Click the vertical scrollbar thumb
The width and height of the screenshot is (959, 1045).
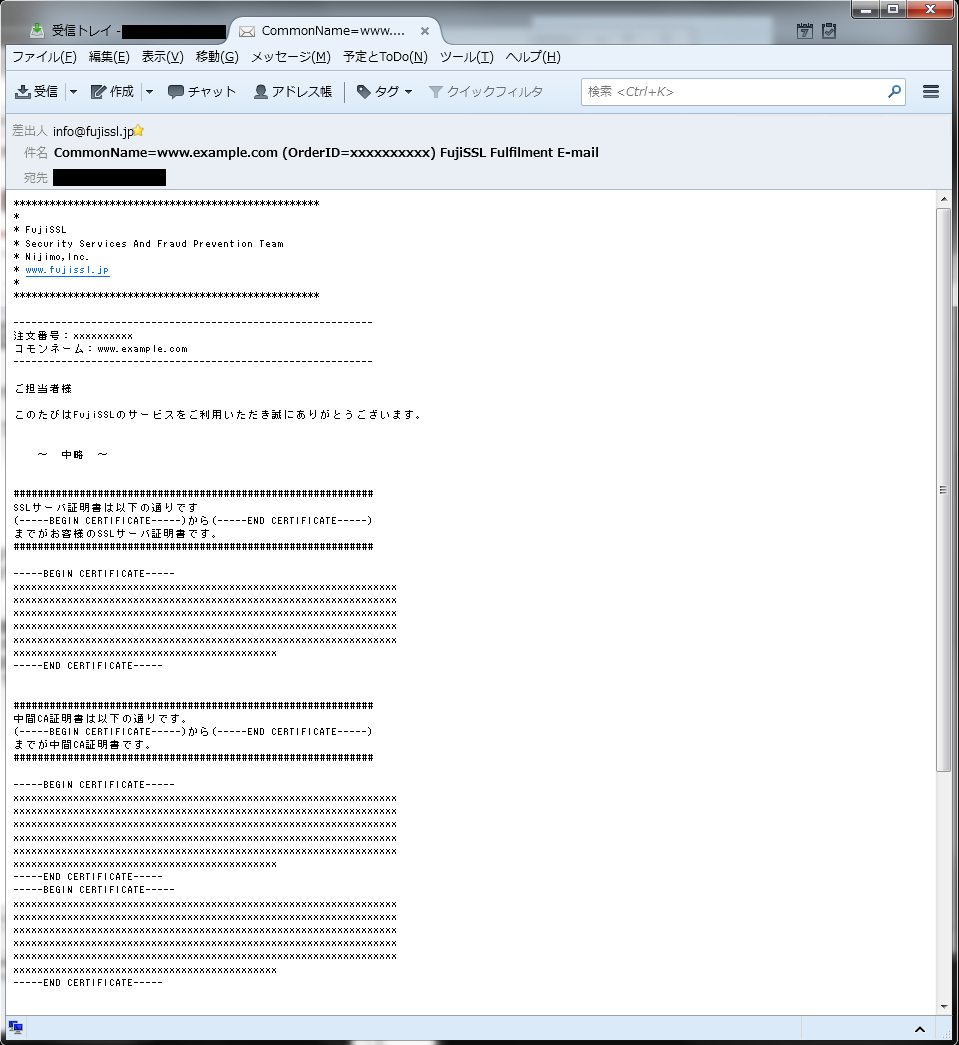coord(944,490)
